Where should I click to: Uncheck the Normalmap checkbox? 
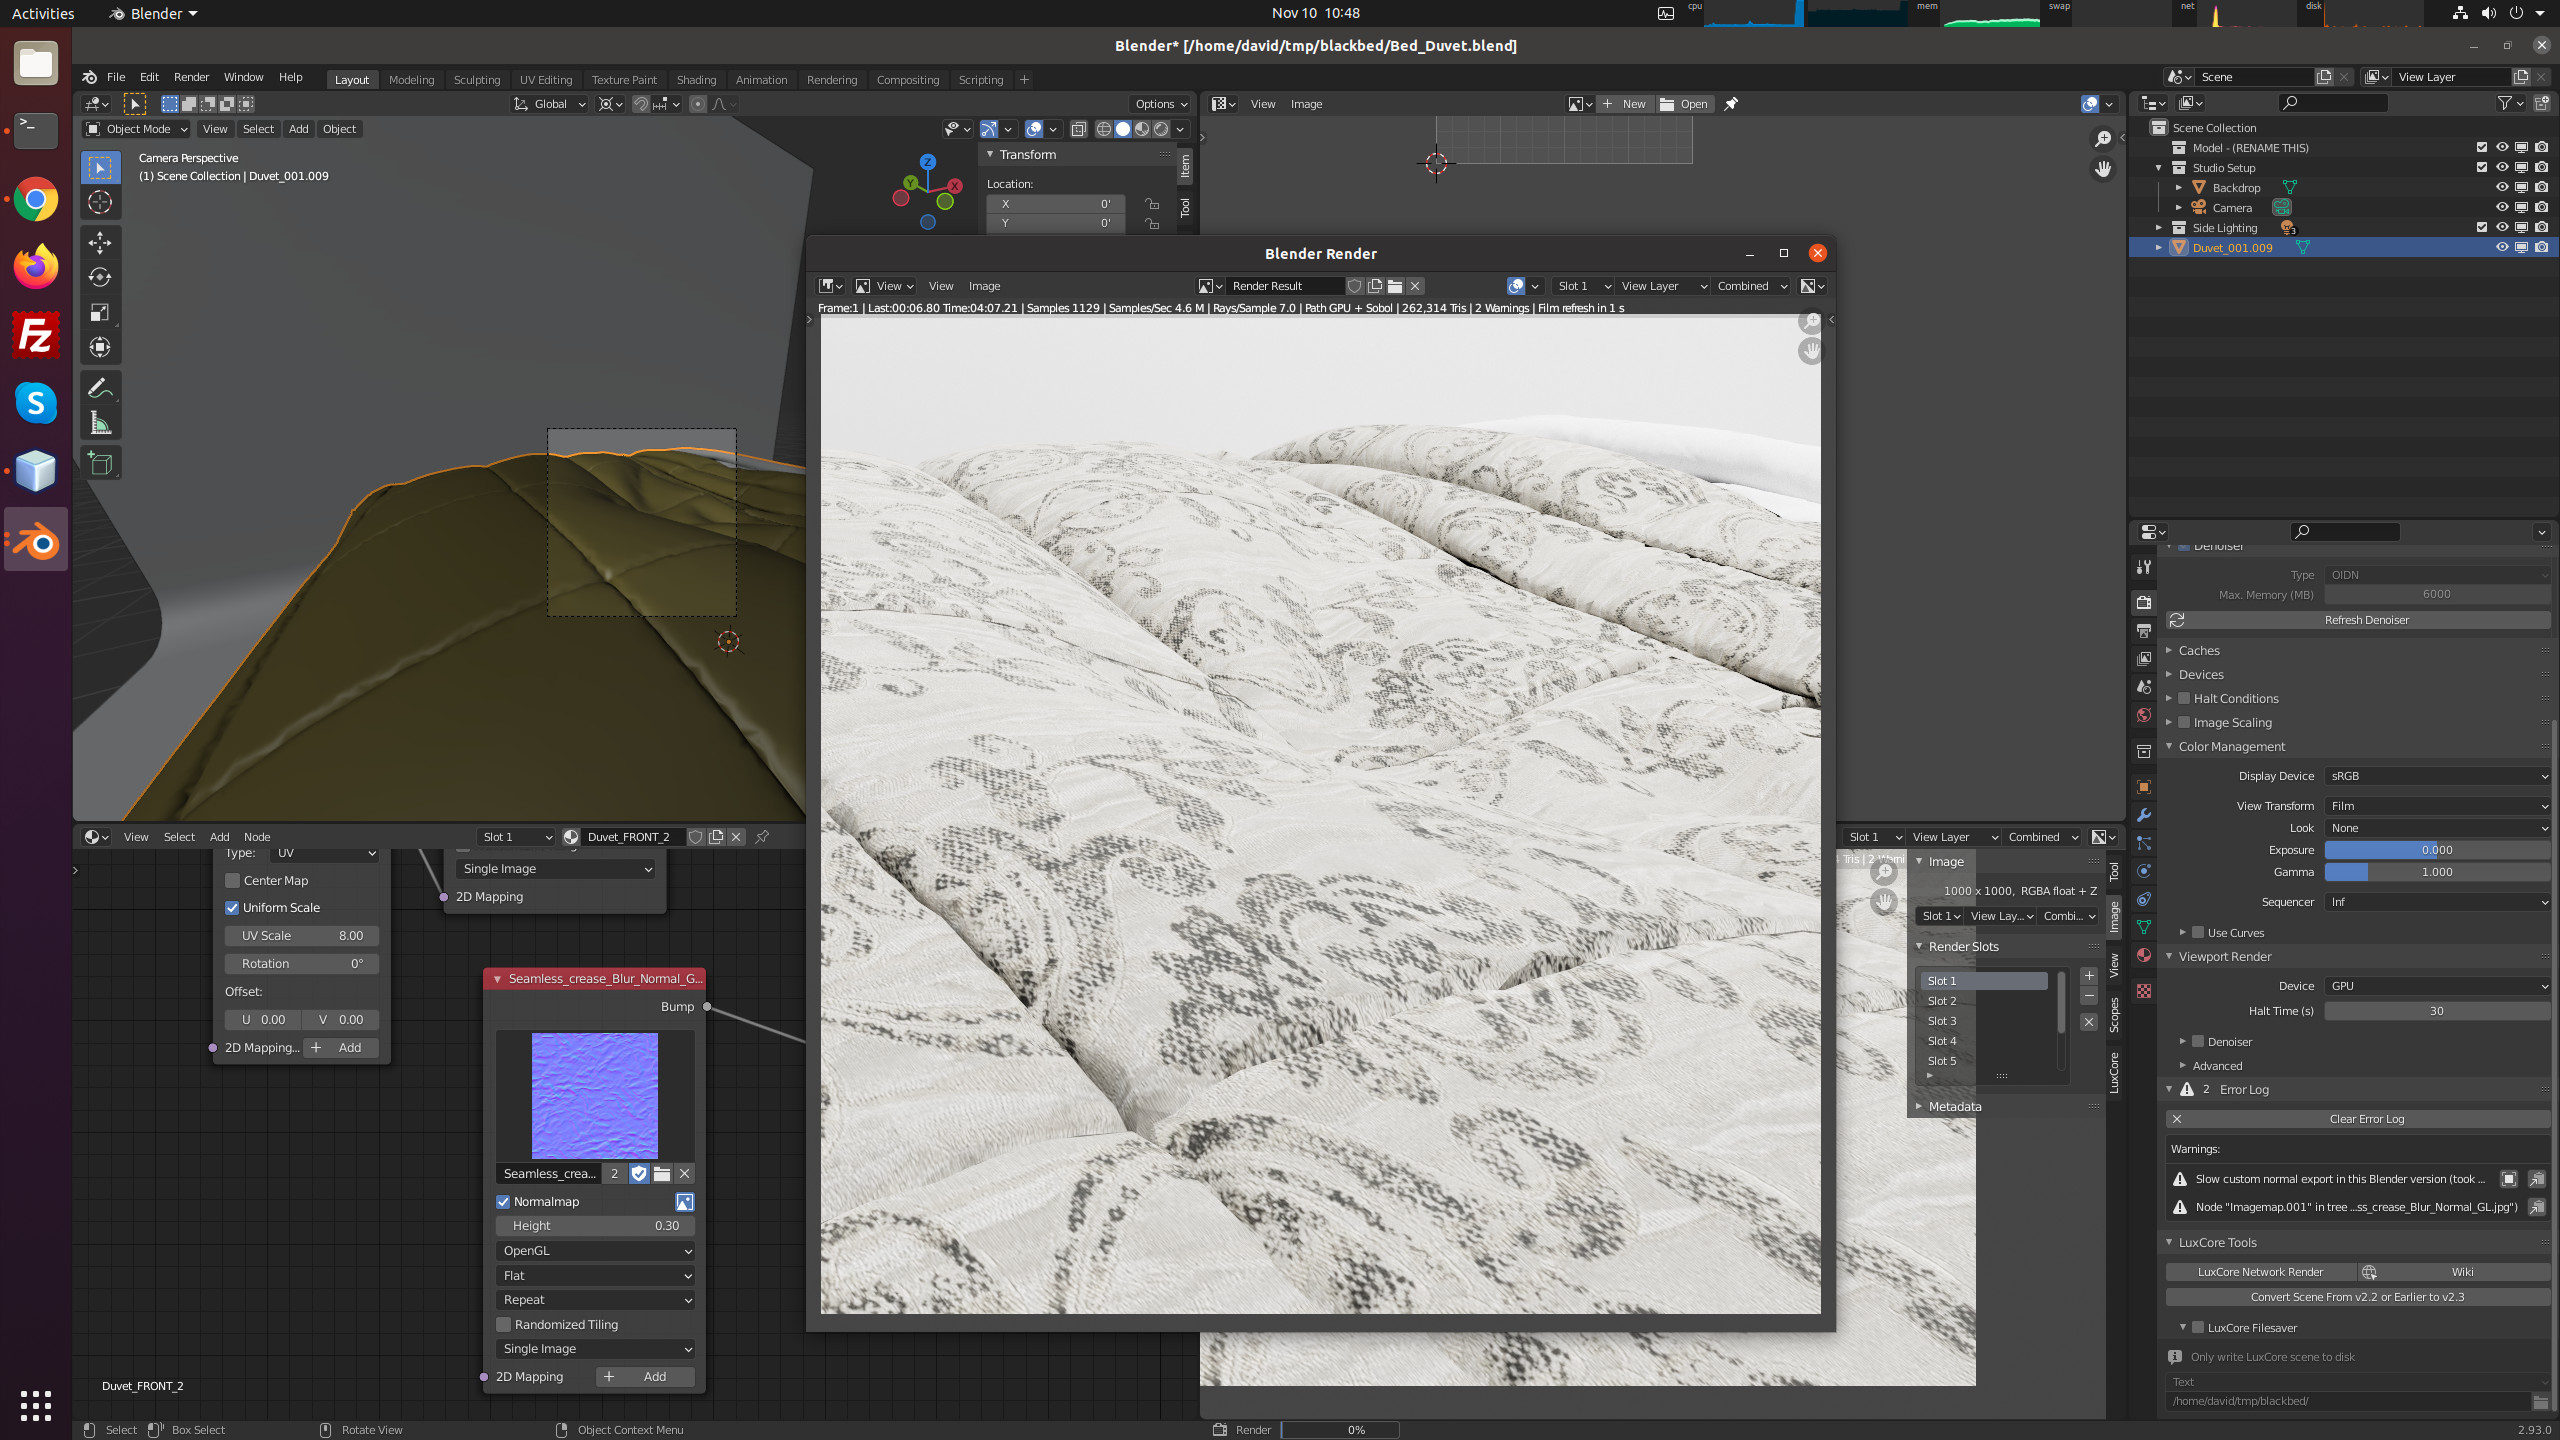pyautogui.click(x=503, y=1202)
